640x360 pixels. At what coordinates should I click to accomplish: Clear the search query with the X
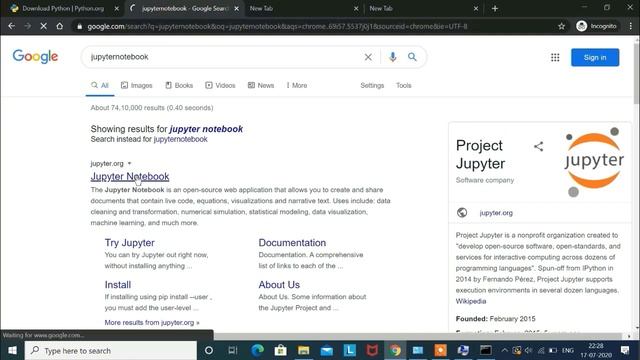click(x=368, y=57)
